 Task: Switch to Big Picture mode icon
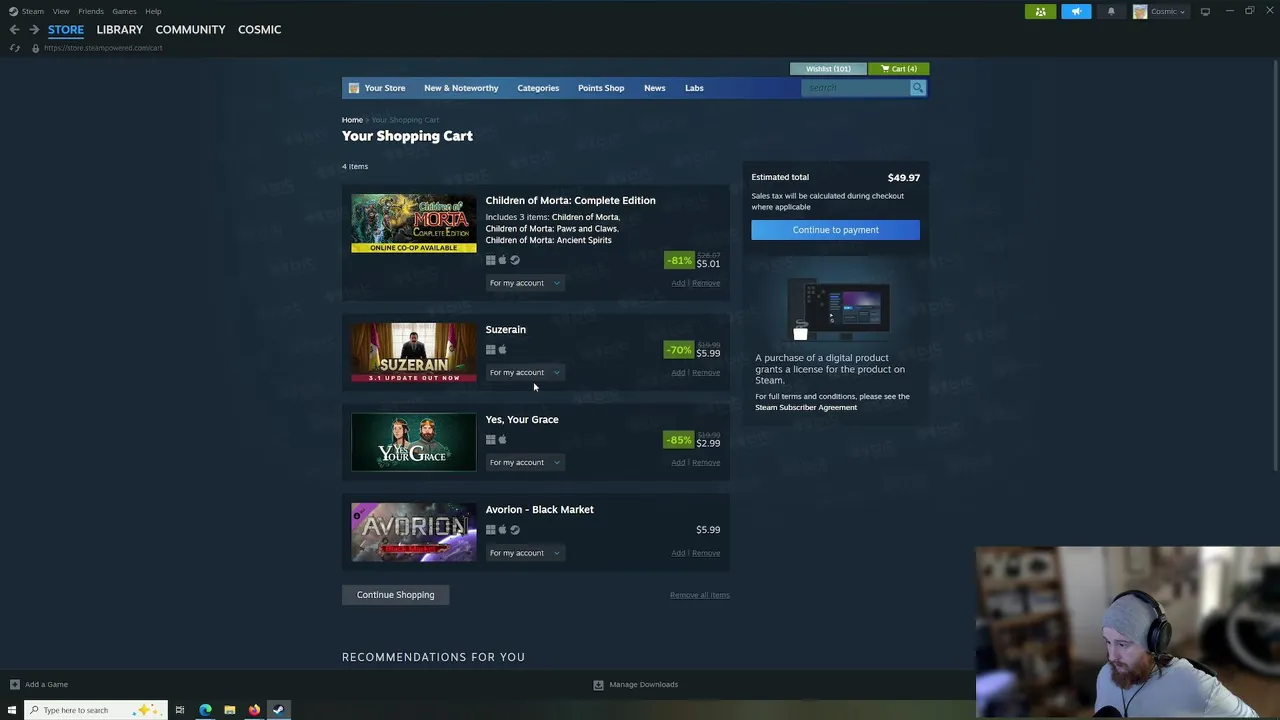point(1205,12)
